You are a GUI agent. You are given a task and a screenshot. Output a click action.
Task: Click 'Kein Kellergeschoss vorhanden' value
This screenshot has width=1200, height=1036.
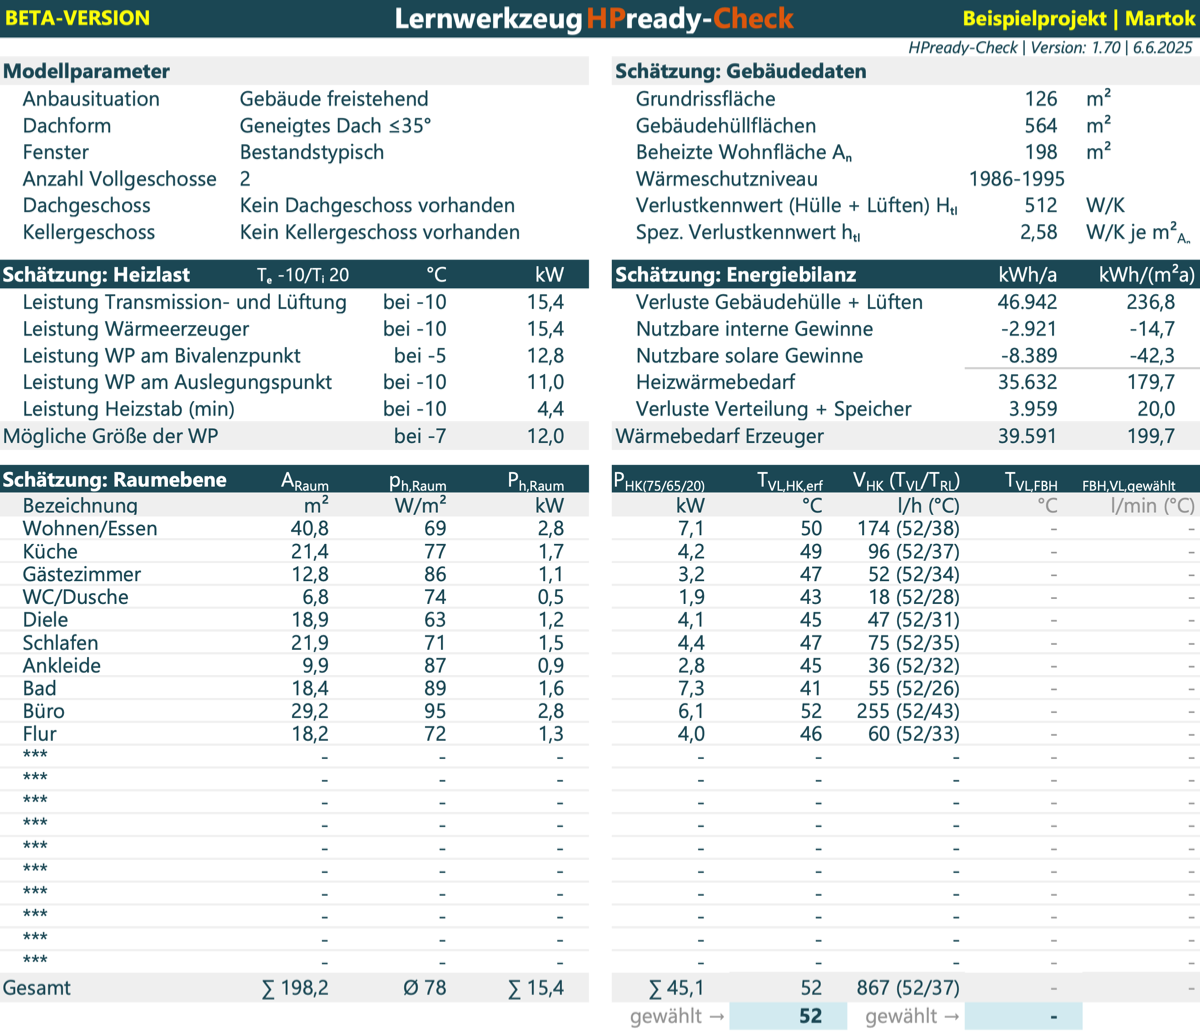coord(380,232)
